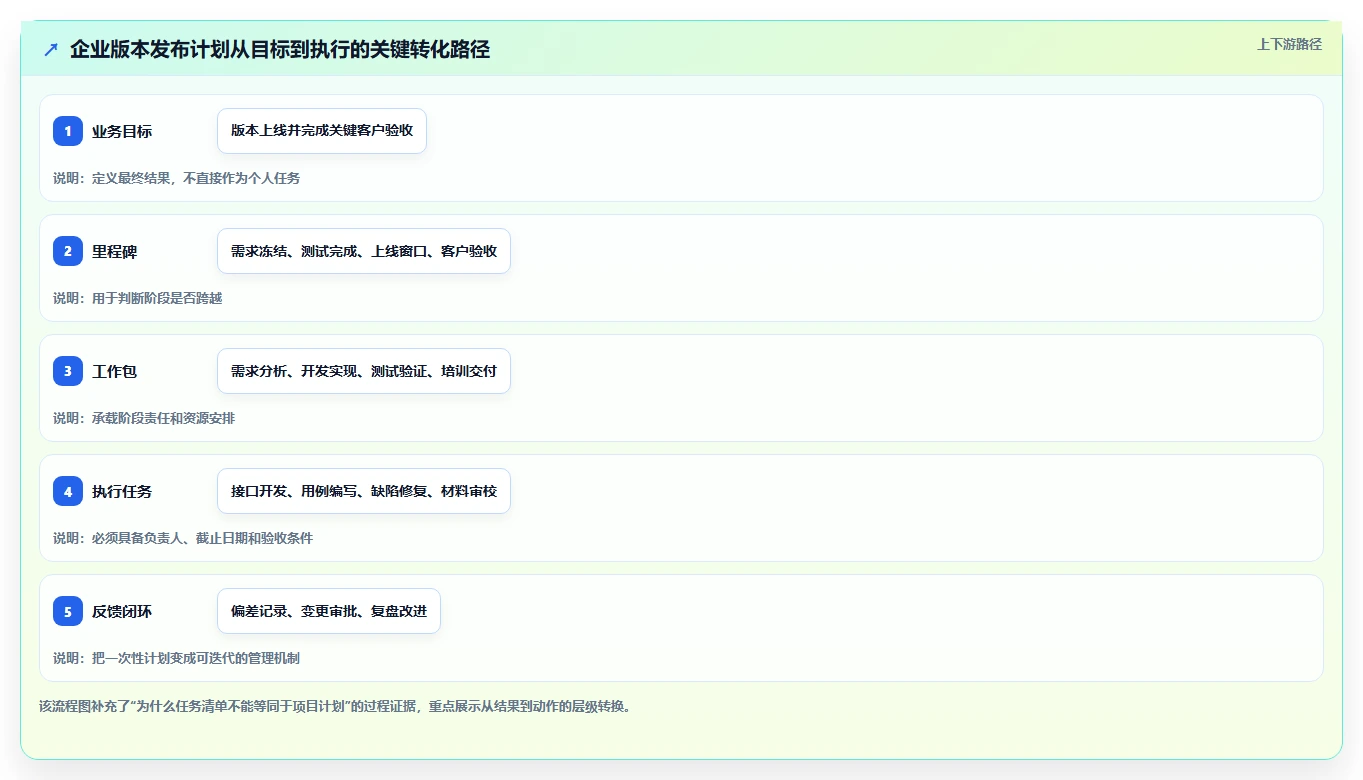Viewport: 1363px width, 780px height.
Task: Click the 业务目标 step label
Action: [x=122, y=132]
